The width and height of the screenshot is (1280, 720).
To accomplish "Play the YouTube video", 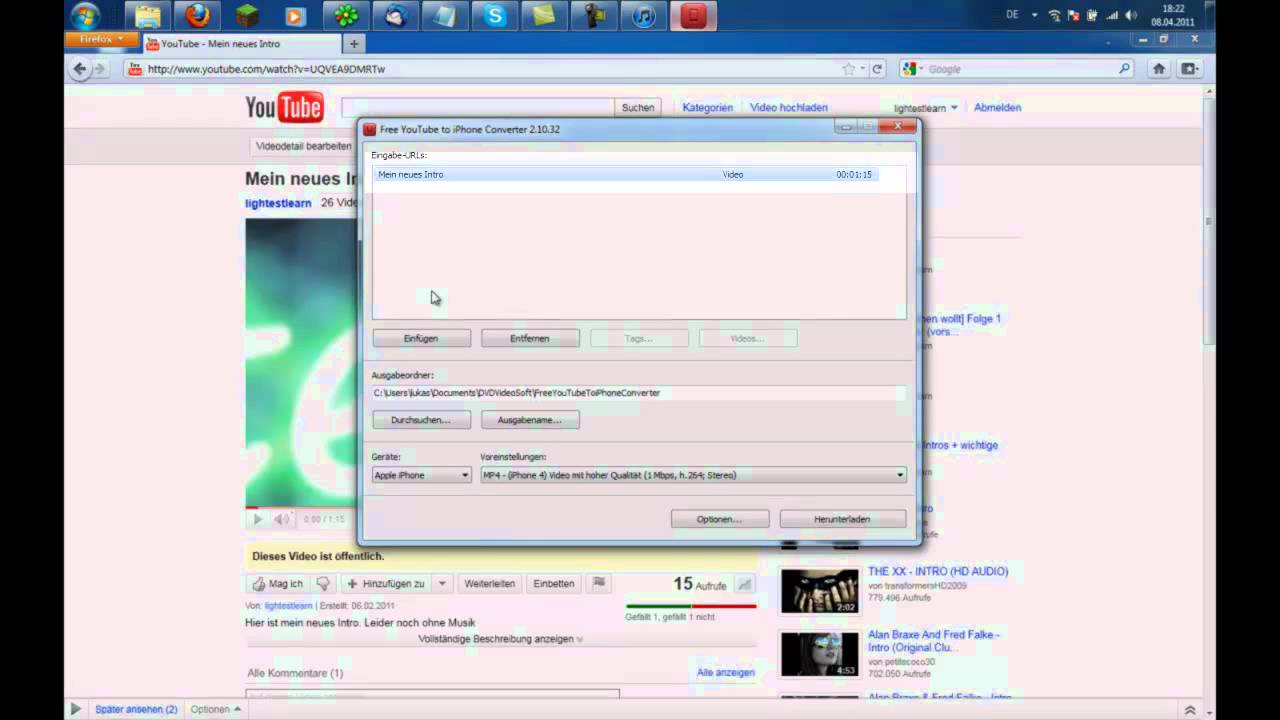I will (x=257, y=519).
